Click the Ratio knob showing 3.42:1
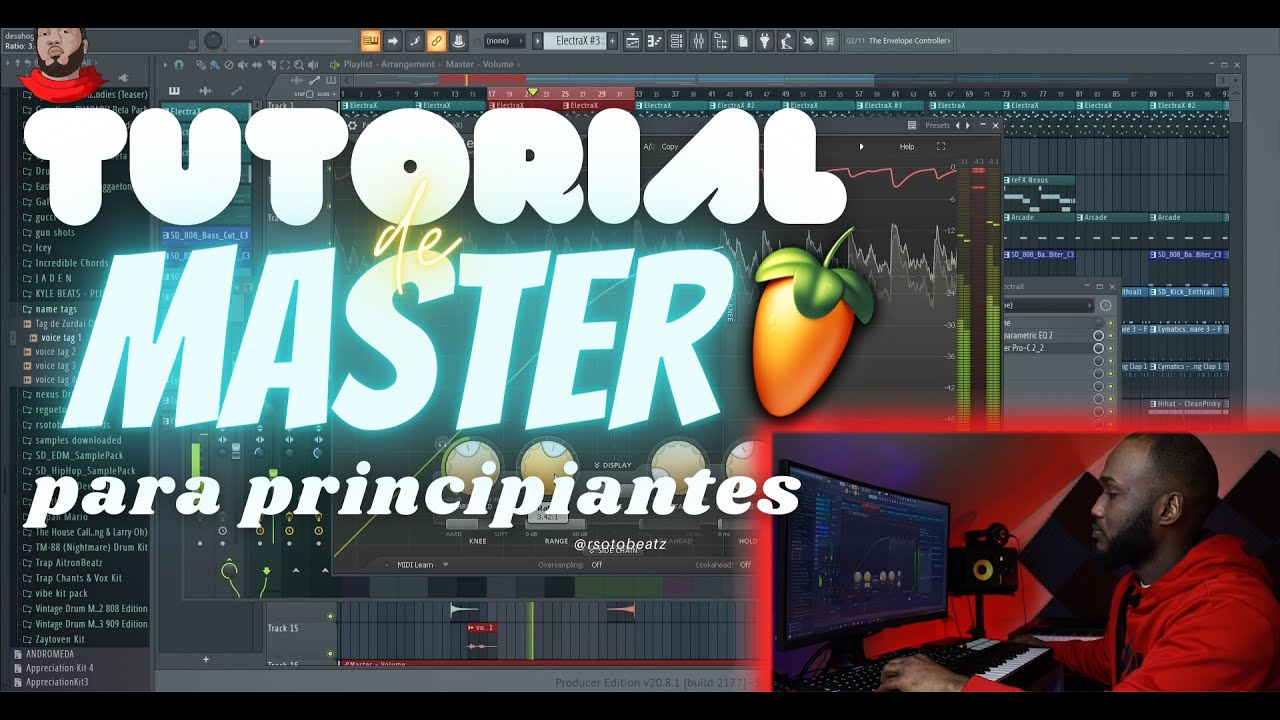Screen dimensions: 1280x720 (547, 469)
